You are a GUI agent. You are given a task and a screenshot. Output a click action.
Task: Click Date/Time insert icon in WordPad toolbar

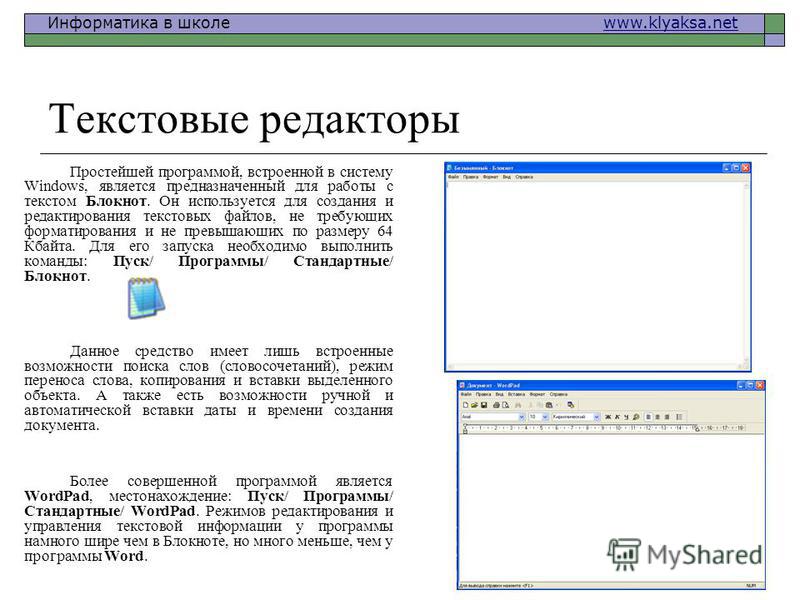tap(570, 405)
